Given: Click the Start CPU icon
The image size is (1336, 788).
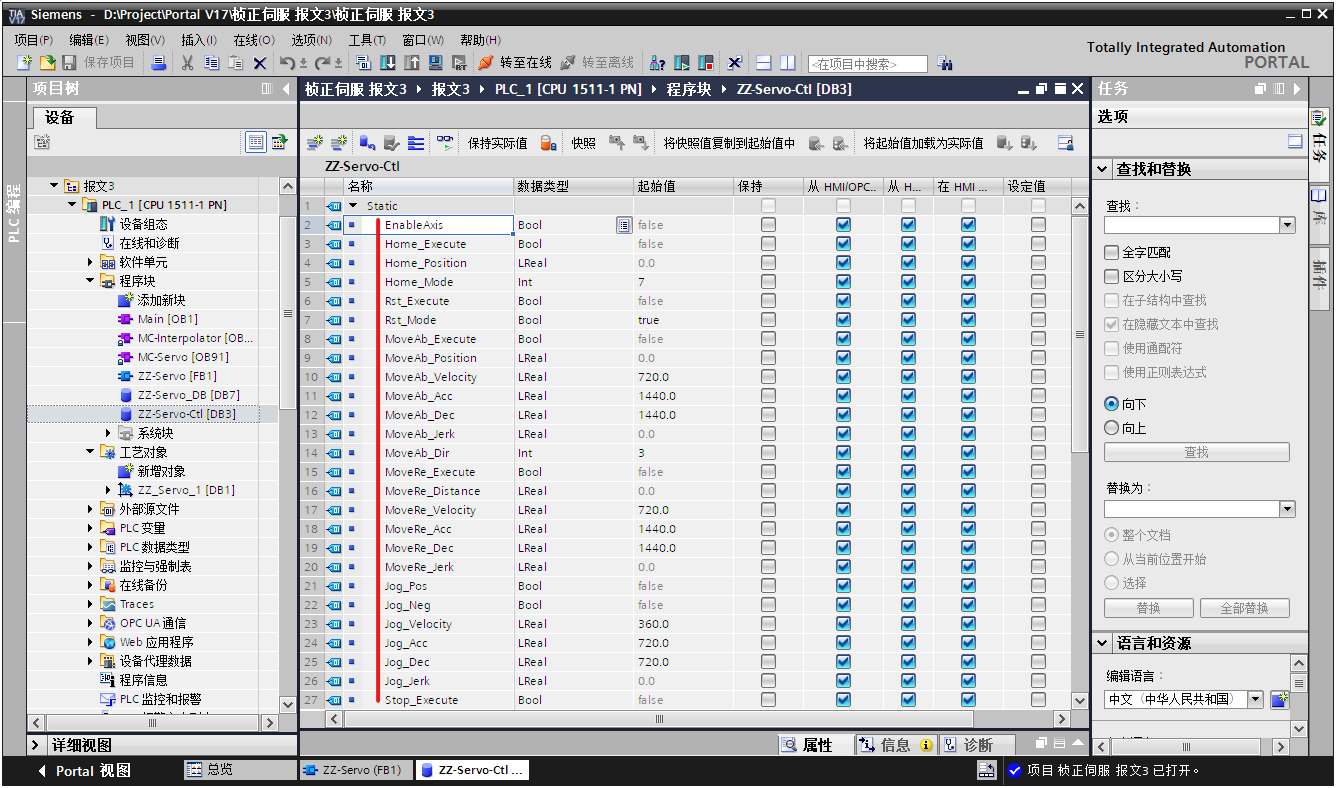Looking at the screenshot, I should [x=681, y=62].
